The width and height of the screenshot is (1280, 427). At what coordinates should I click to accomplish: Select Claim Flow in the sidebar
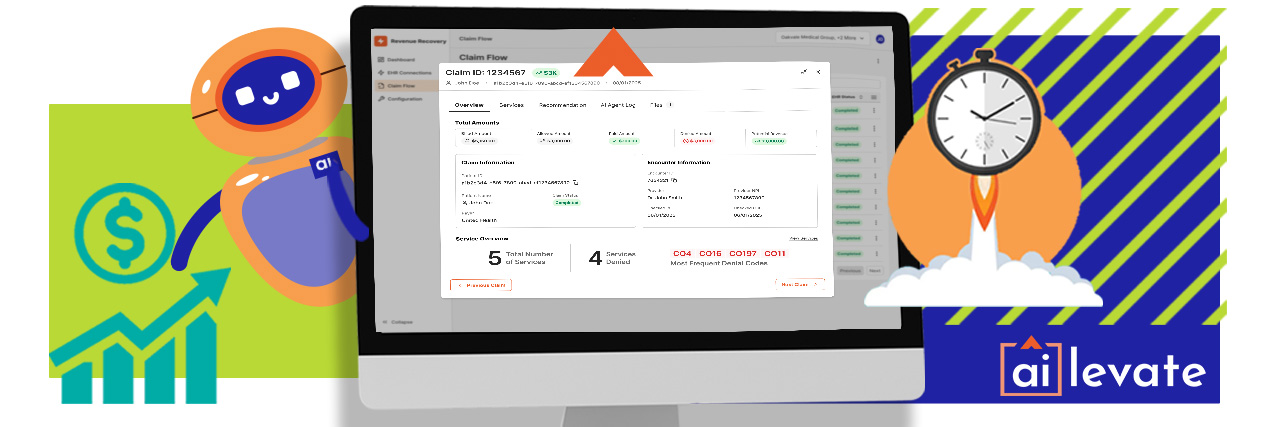pos(397,86)
